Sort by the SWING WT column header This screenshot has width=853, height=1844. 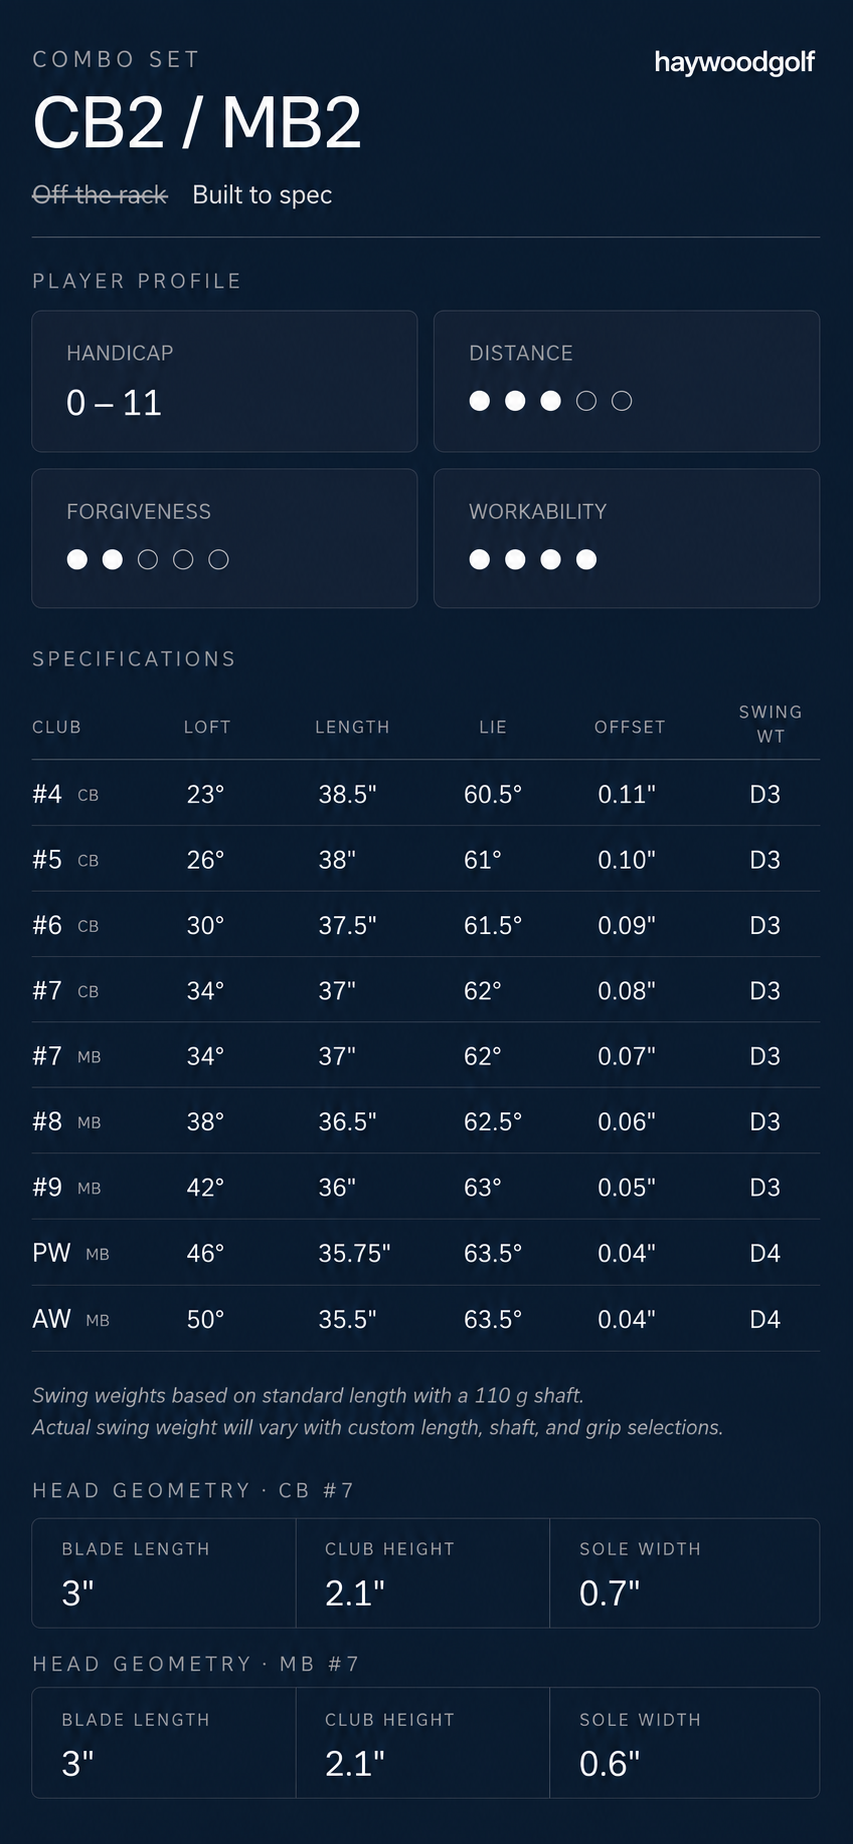coord(770,724)
